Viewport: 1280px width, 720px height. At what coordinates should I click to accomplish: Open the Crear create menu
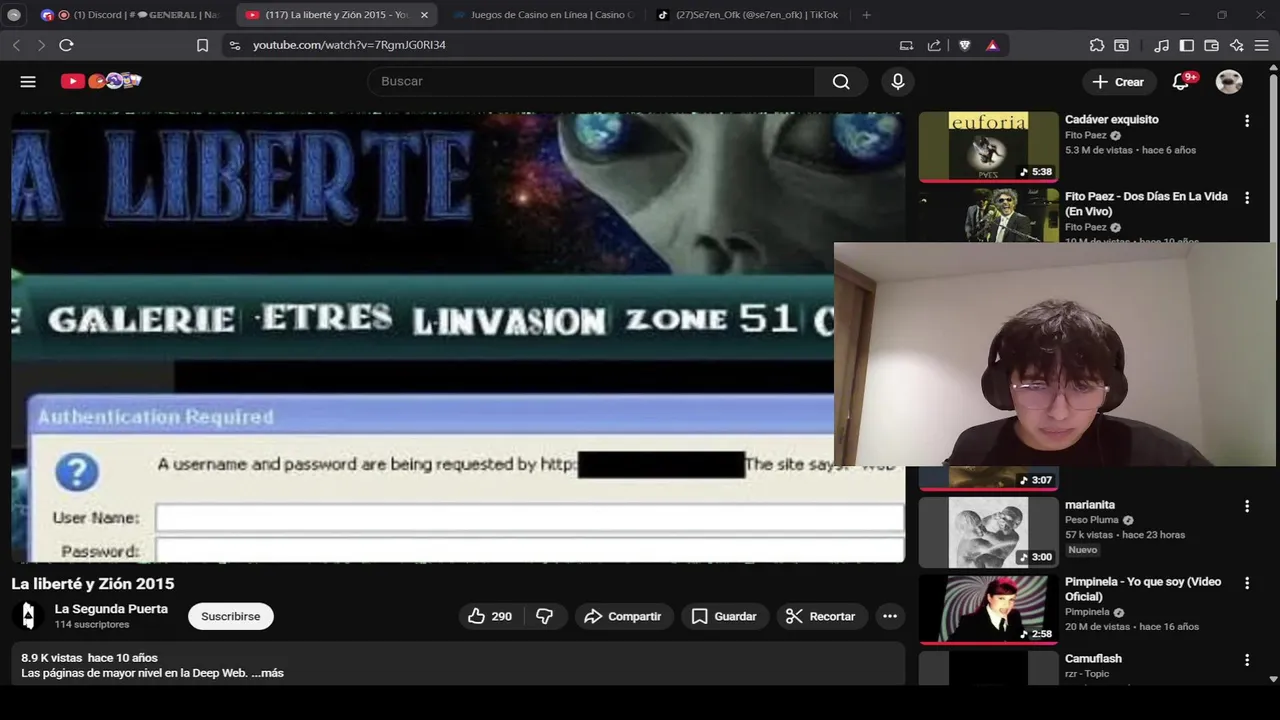pos(1117,82)
